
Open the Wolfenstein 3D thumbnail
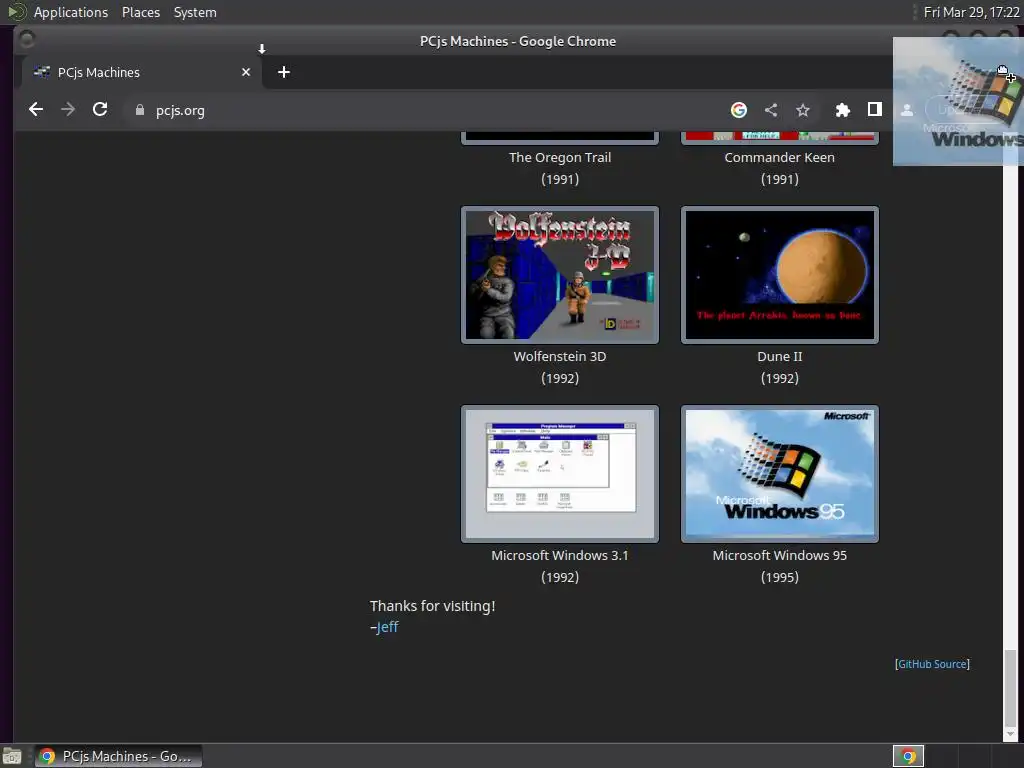(x=560, y=275)
